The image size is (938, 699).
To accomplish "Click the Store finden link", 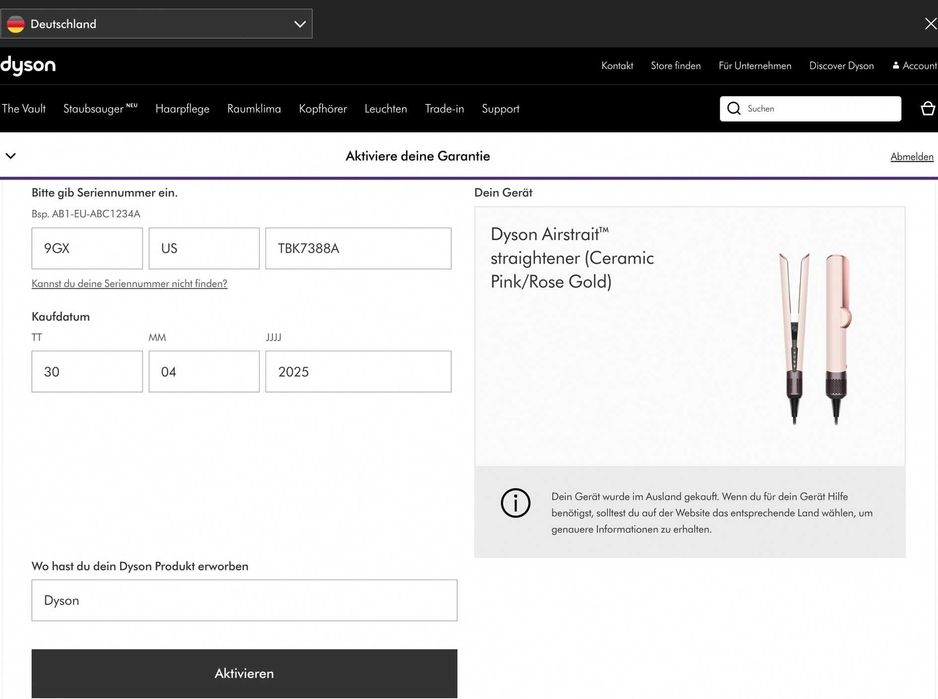I will coord(676,66).
